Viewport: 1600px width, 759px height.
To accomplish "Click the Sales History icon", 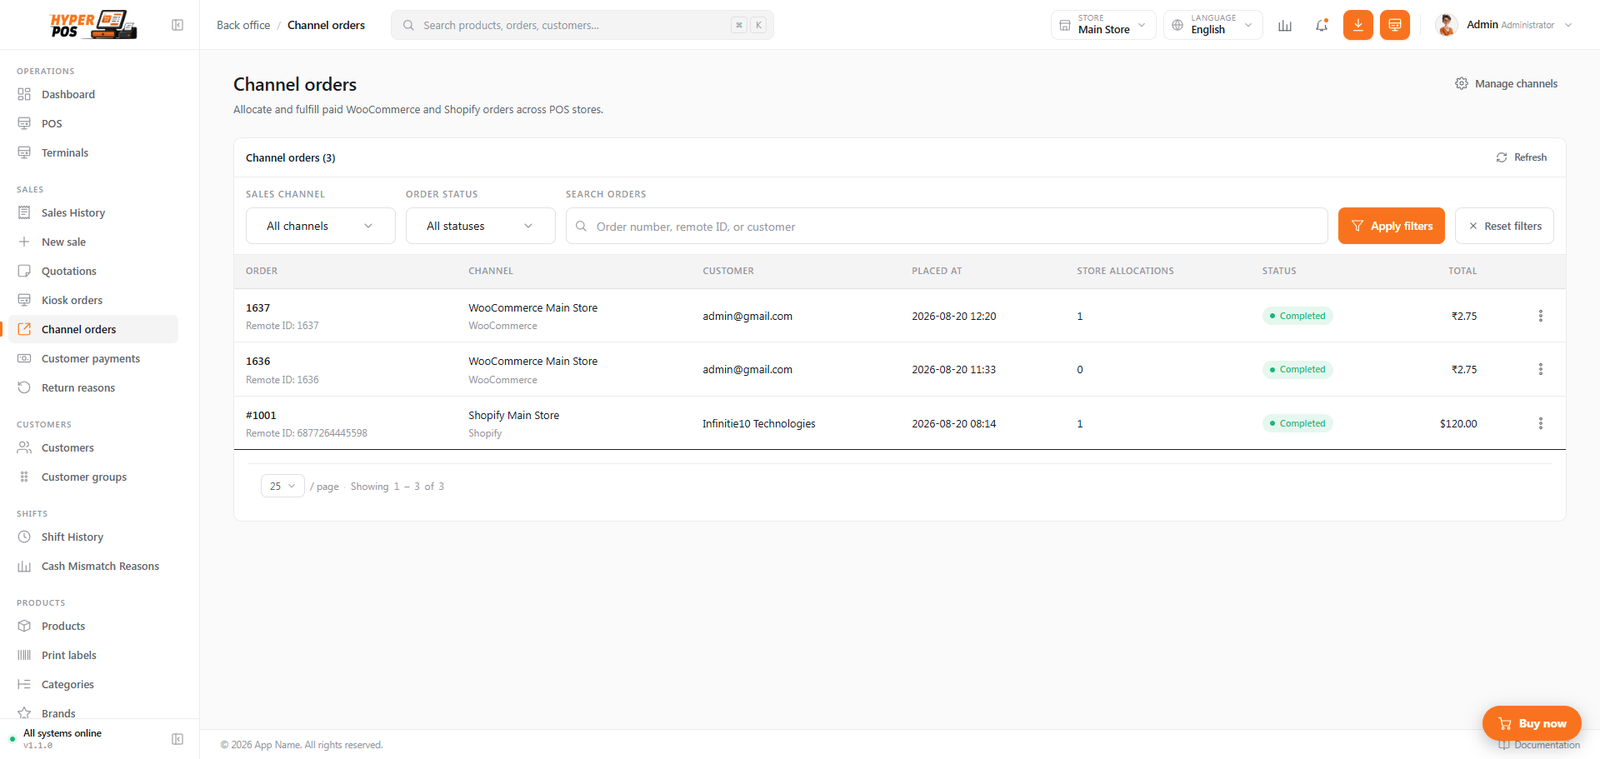I will 24,212.
